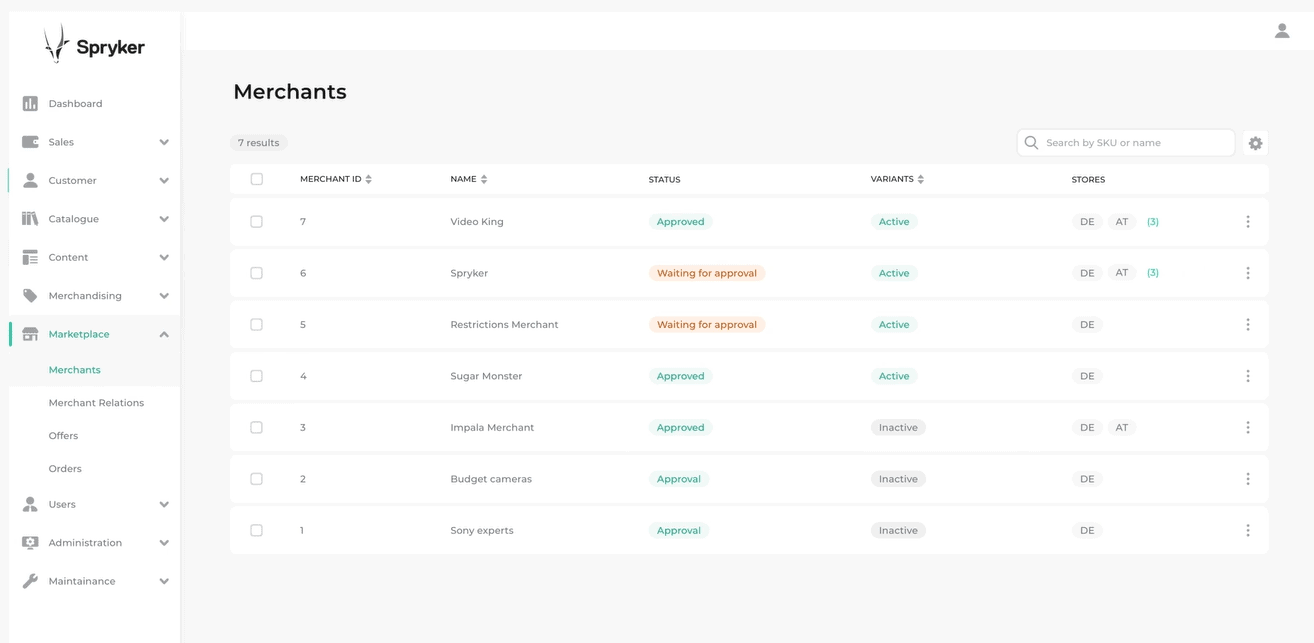Open actions menu for Sugar Monster
Viewport: 1314px width, 643px height.
[1248, 376]
